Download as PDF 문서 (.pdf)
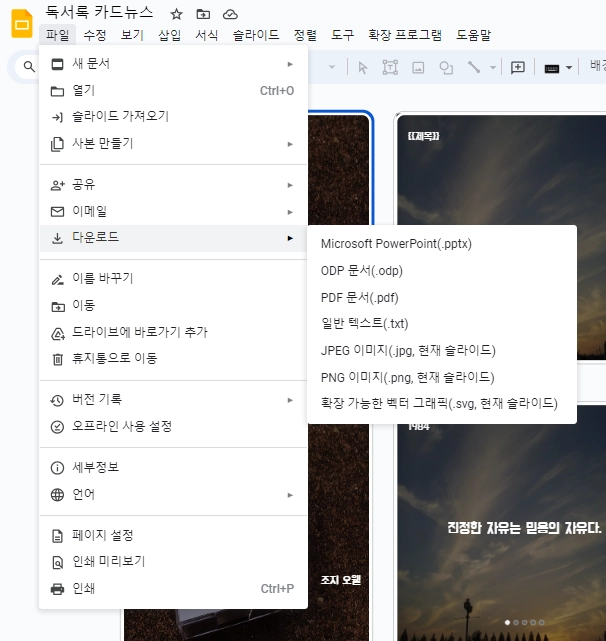Viewport: 606px width, 641px height. (x=442, y=298)
